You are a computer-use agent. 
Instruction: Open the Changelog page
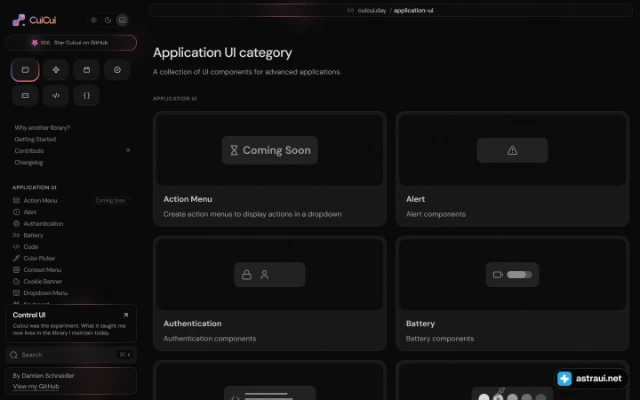click(29, 162)
